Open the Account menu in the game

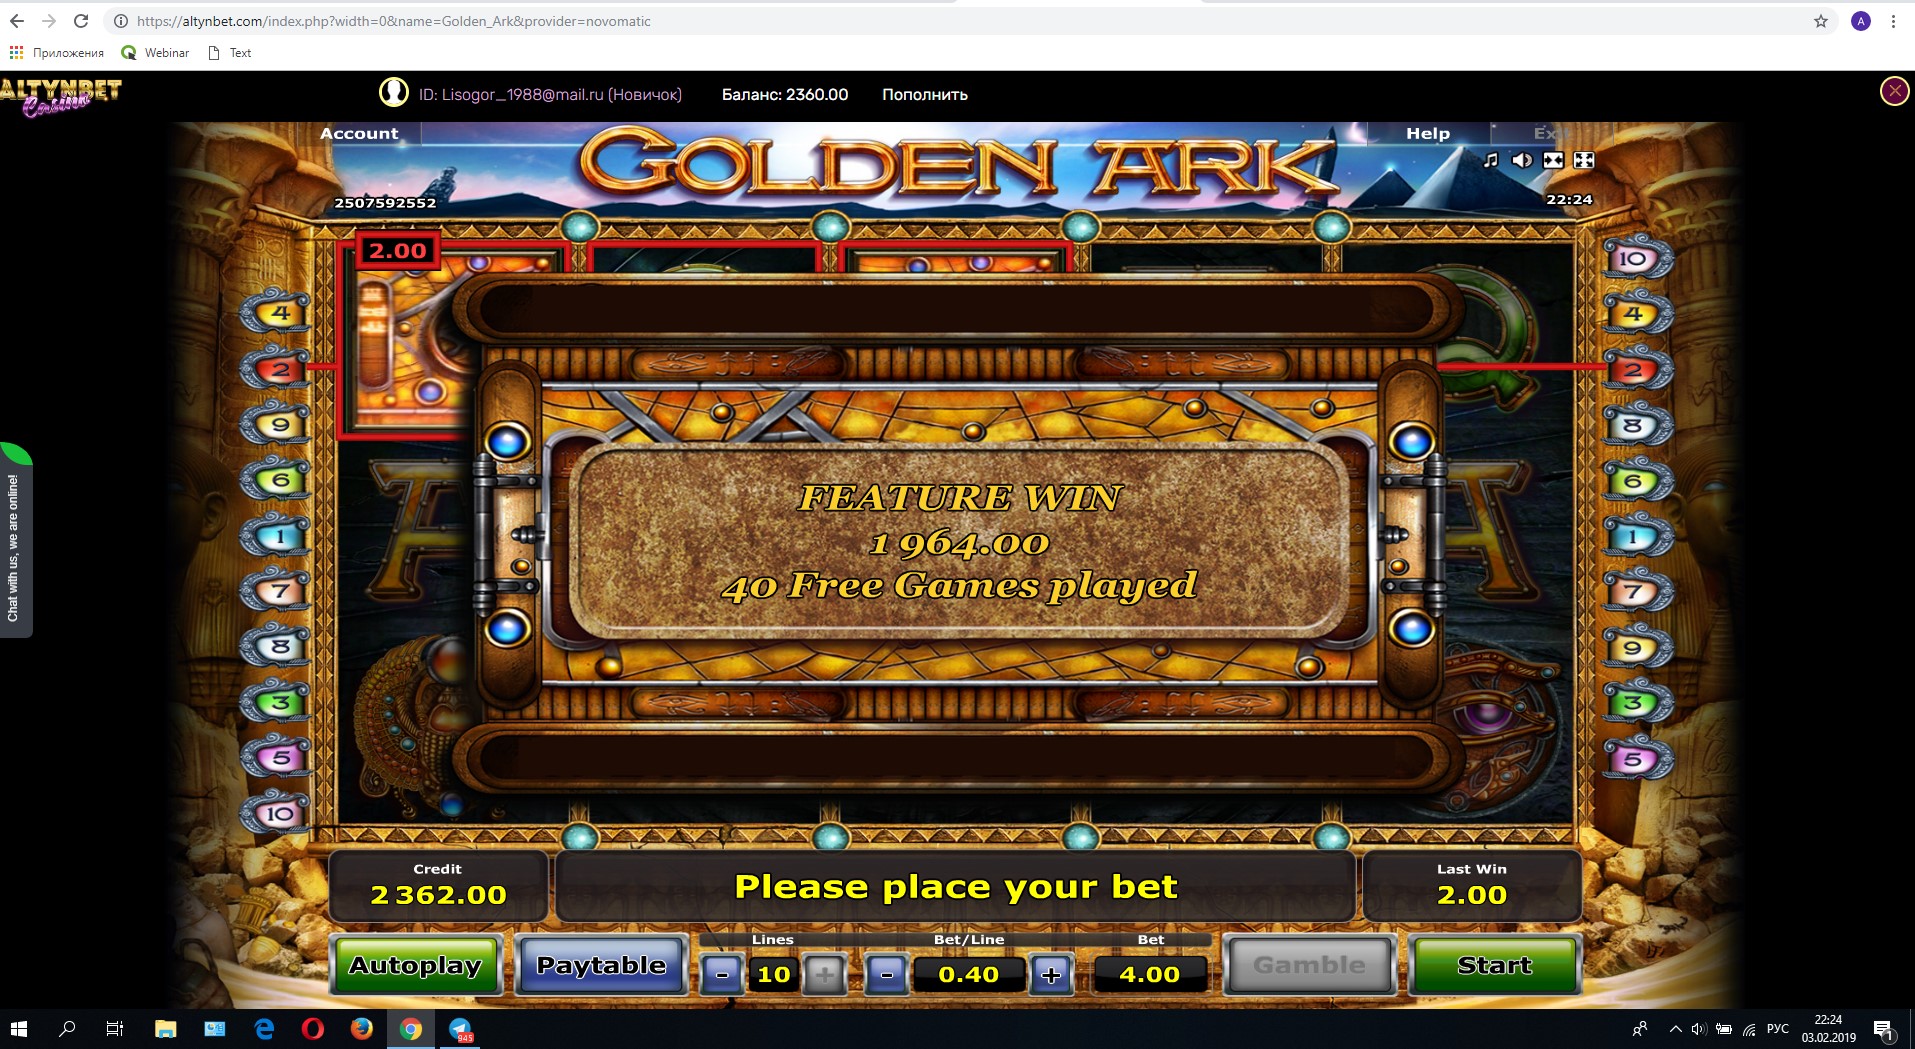(x=359, y=133)
